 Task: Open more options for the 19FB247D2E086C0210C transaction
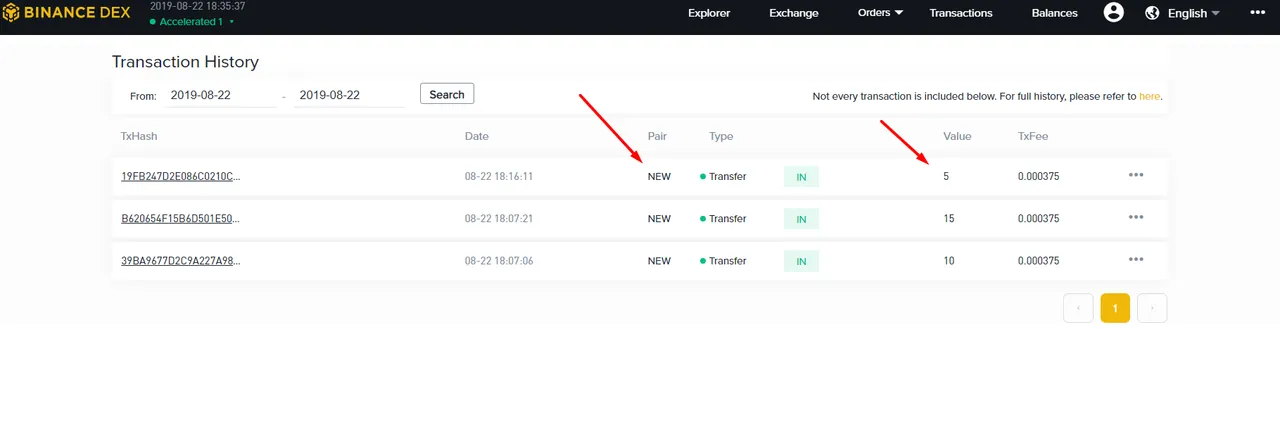click(1136, 175)
